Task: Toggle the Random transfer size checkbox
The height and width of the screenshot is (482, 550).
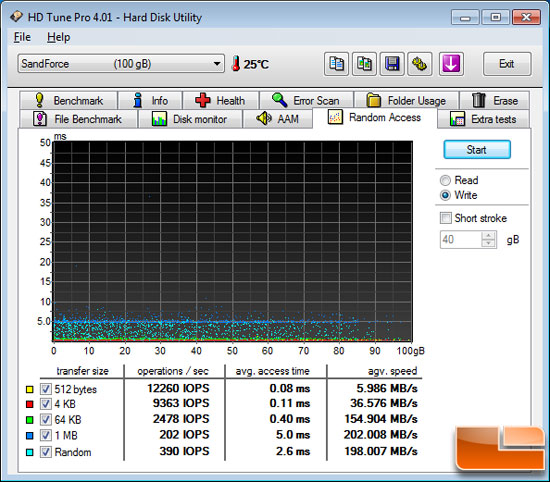Action: [45, 452]
